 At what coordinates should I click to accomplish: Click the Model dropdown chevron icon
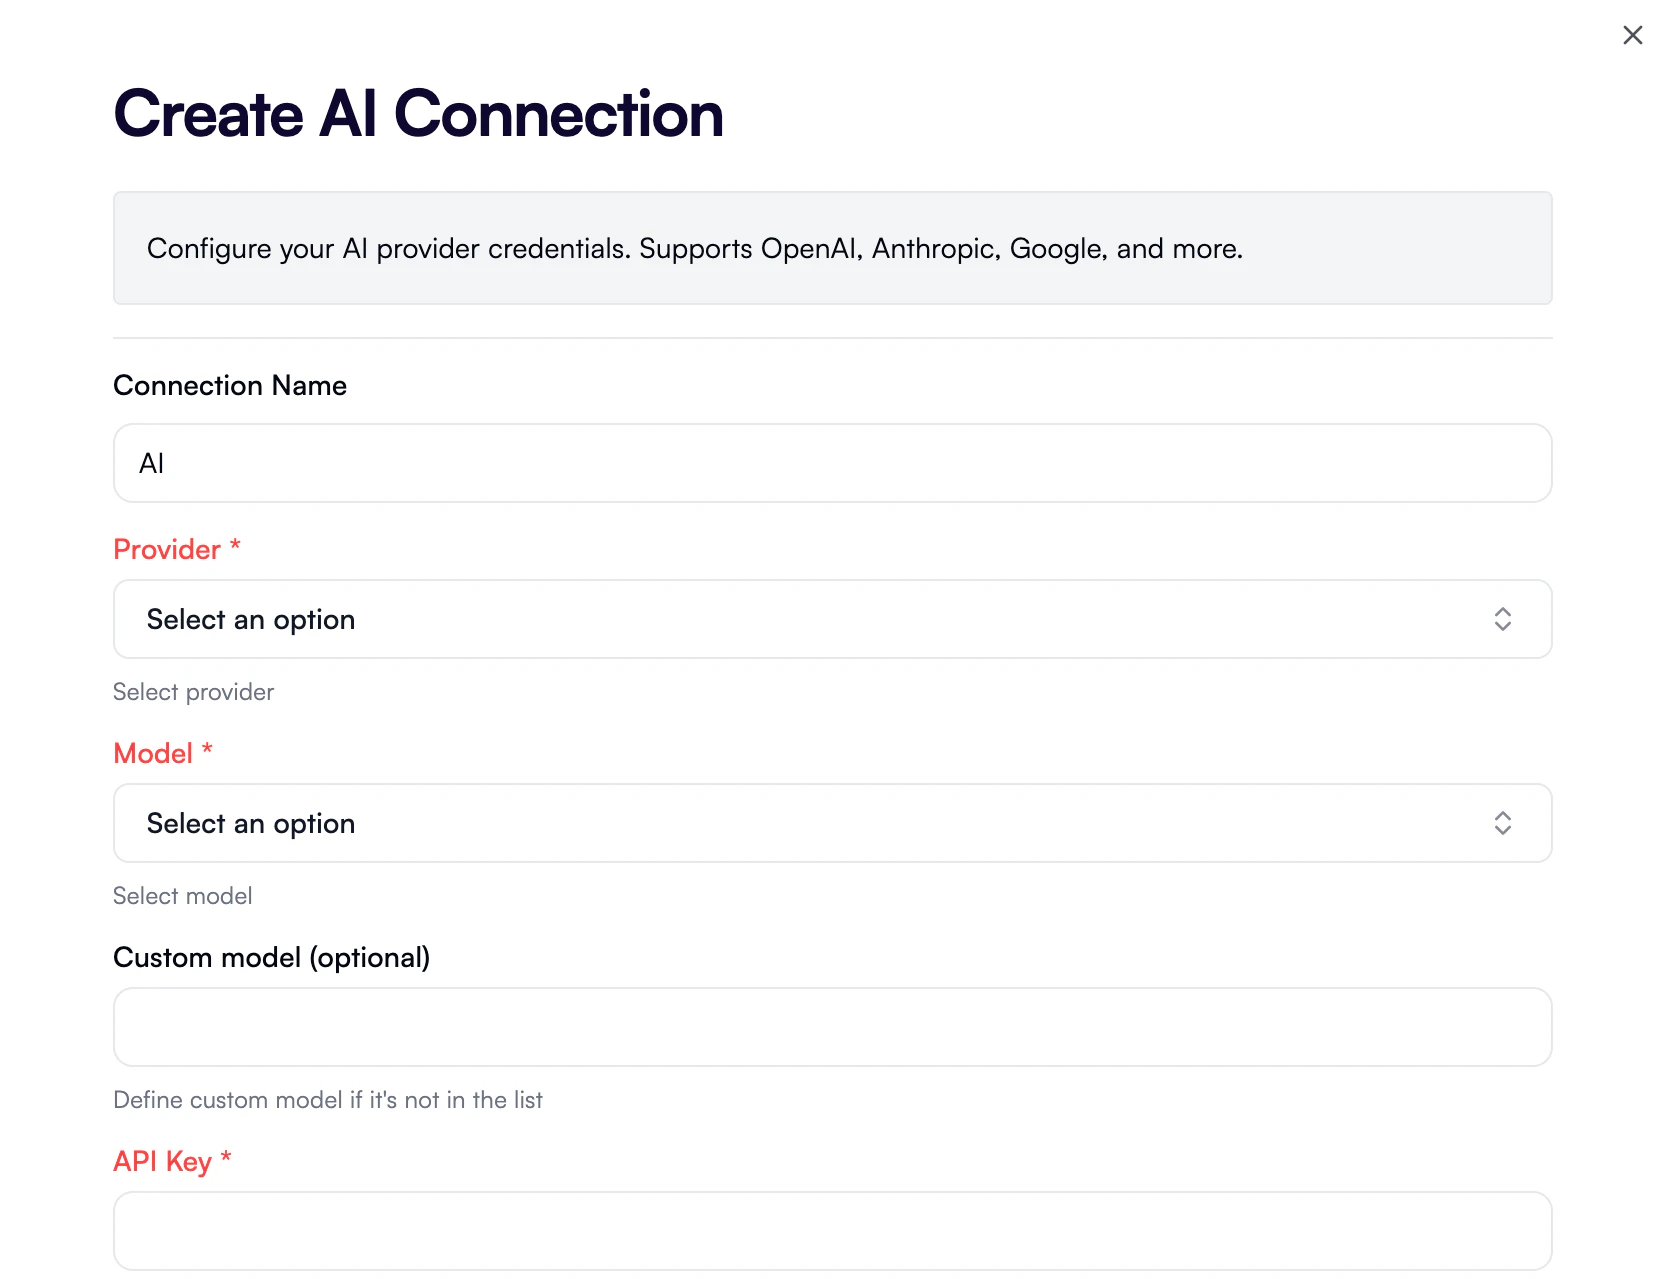pyautogui.click(x=1502, y=823)
